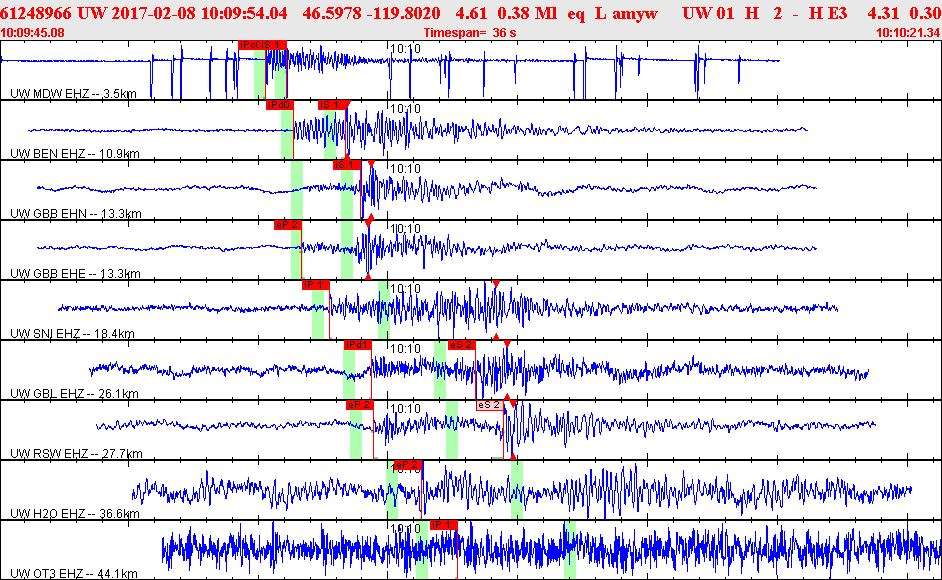This screenshot has height=580, width=942.
Task: Click the coordinates 46.5978 -119.8020
Action: (371, 13)
